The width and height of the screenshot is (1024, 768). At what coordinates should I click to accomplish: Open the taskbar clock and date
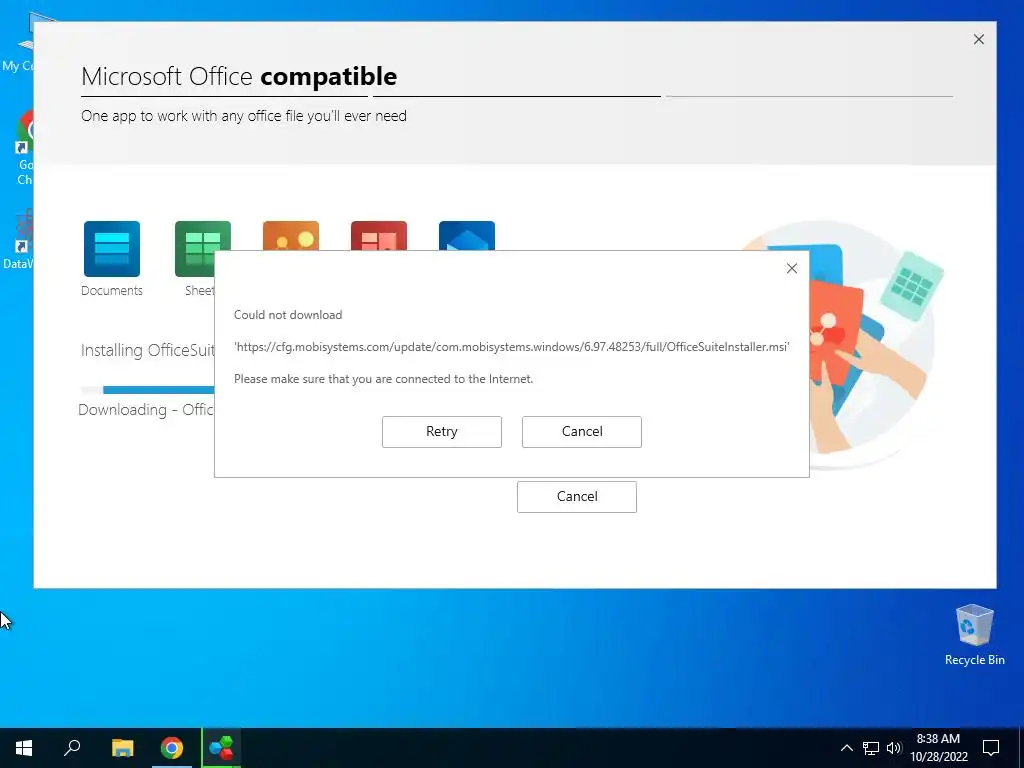[938, 748]
